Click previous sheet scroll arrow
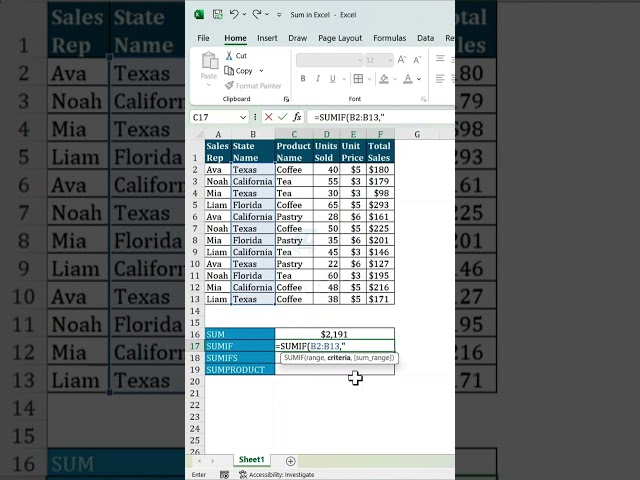This screenshot has height=480, width=640. pyautogui.click(x=200, y=461)
